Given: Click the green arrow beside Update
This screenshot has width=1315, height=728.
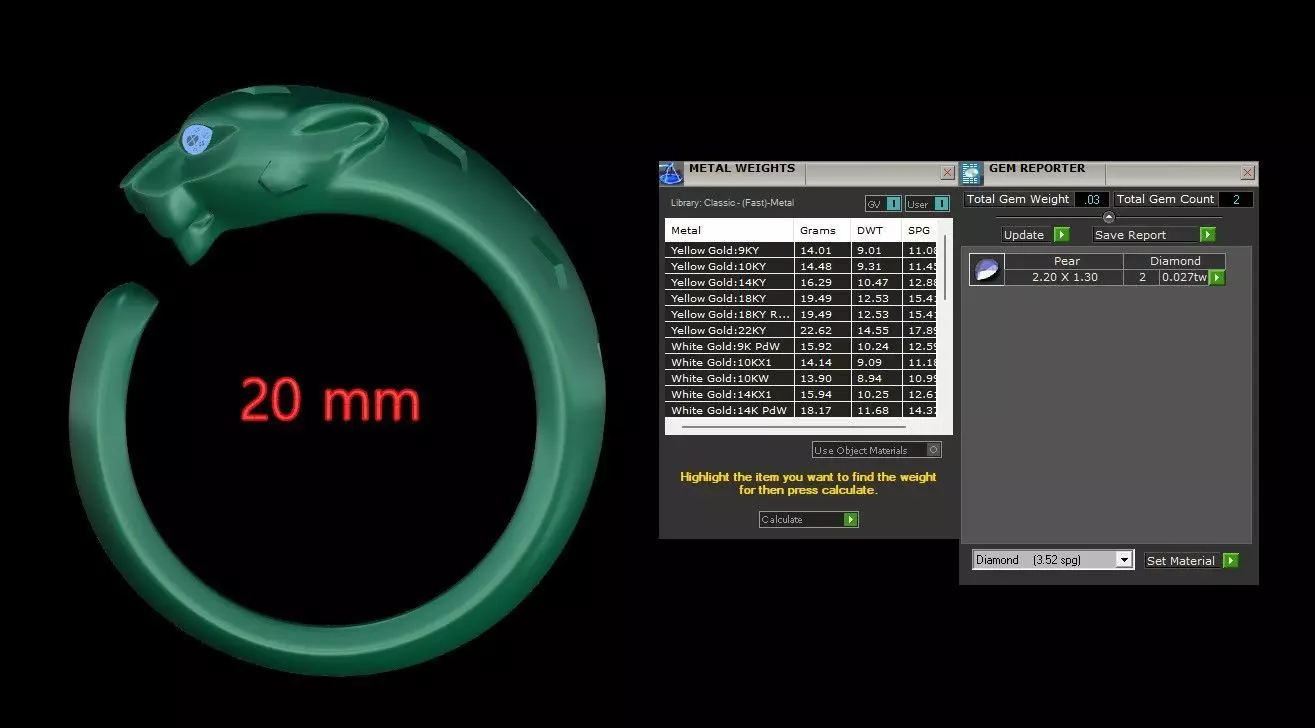Looking at the screenshot, I should pos(1061,235).
